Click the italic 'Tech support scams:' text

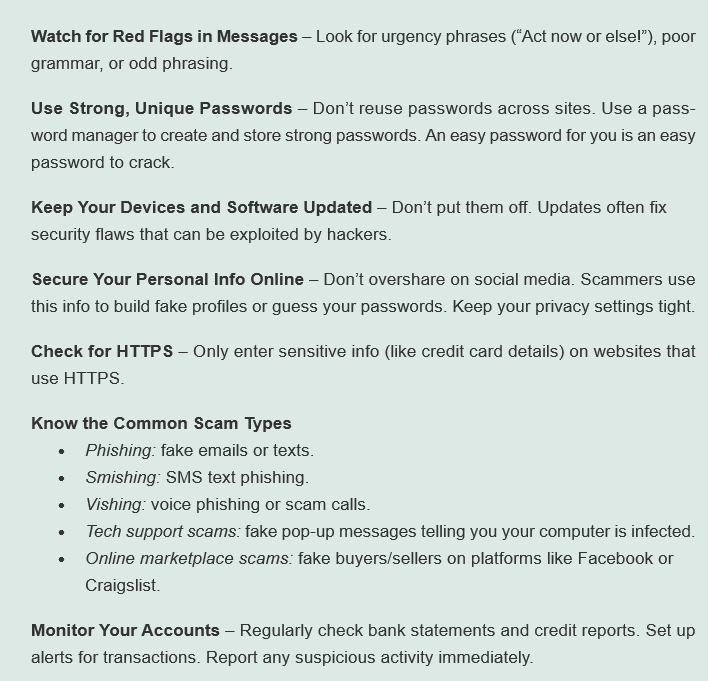[162, 531]
